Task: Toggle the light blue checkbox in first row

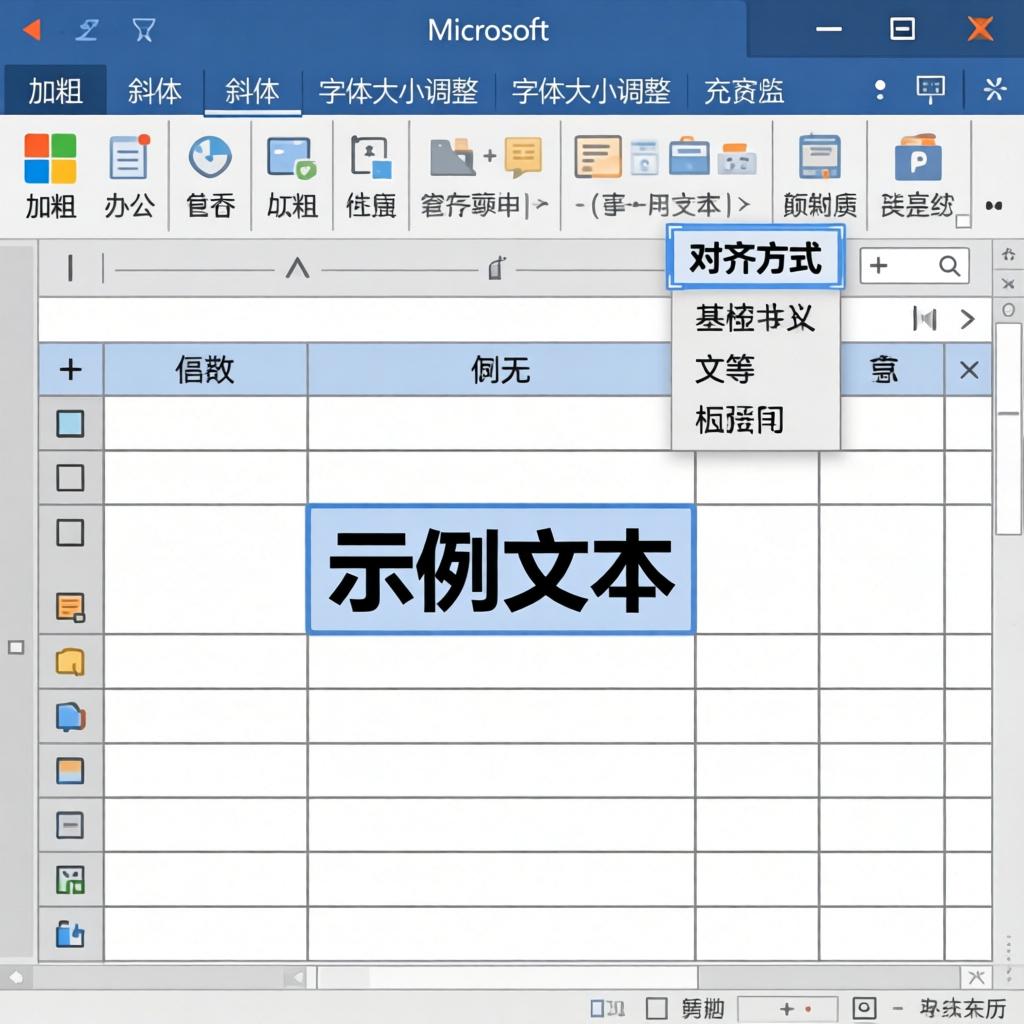Action: 70,424
